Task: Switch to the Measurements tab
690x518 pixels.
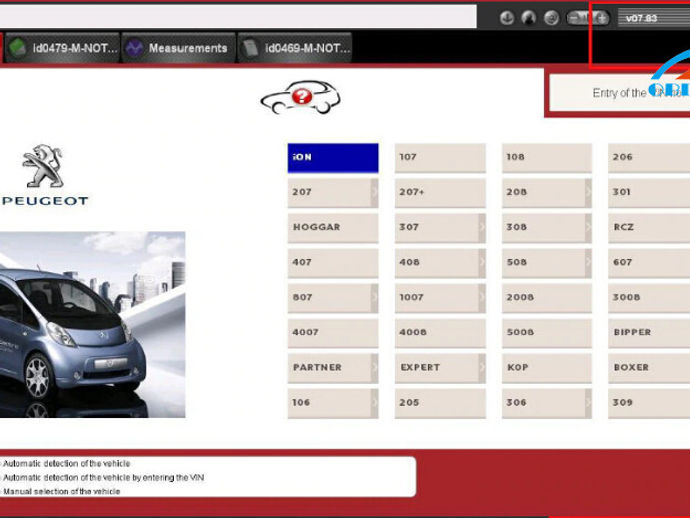Action: point(178,48)
